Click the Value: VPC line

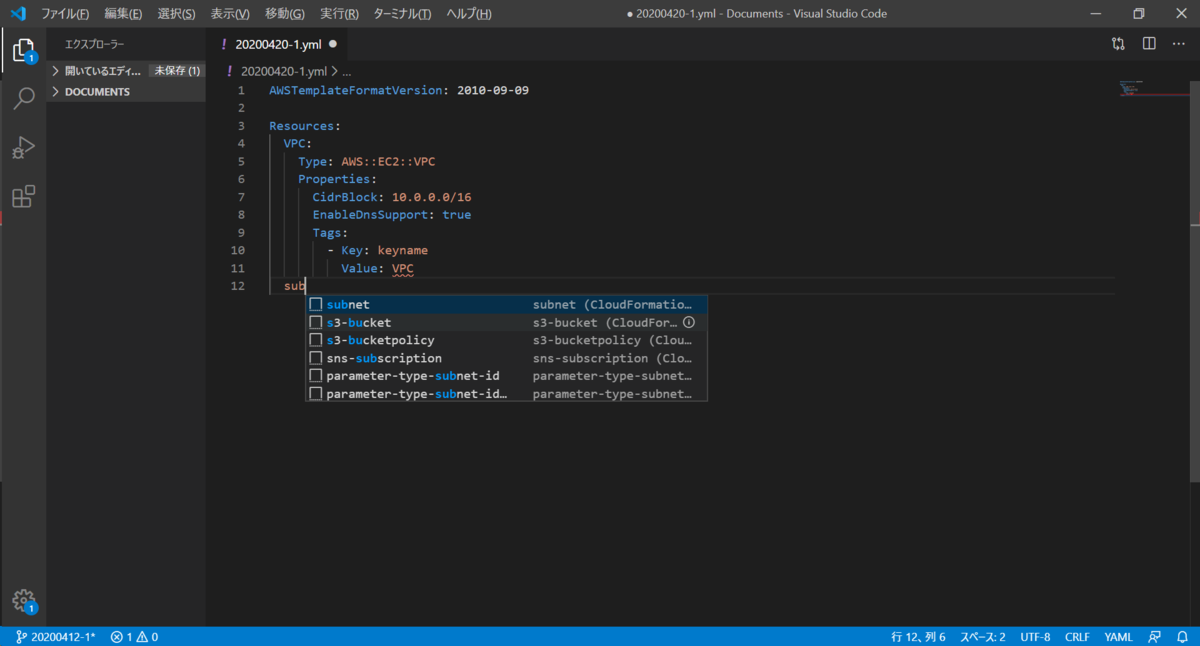377,268
